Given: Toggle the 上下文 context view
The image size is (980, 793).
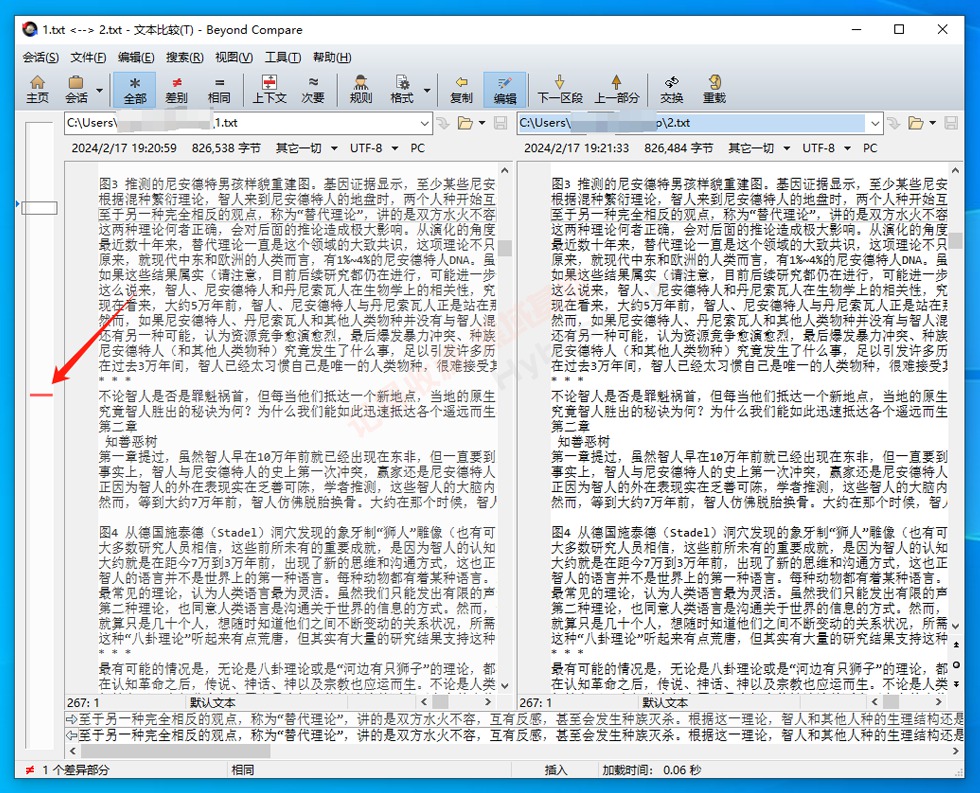Looking at the screenshot, I should tap(269, 89).
